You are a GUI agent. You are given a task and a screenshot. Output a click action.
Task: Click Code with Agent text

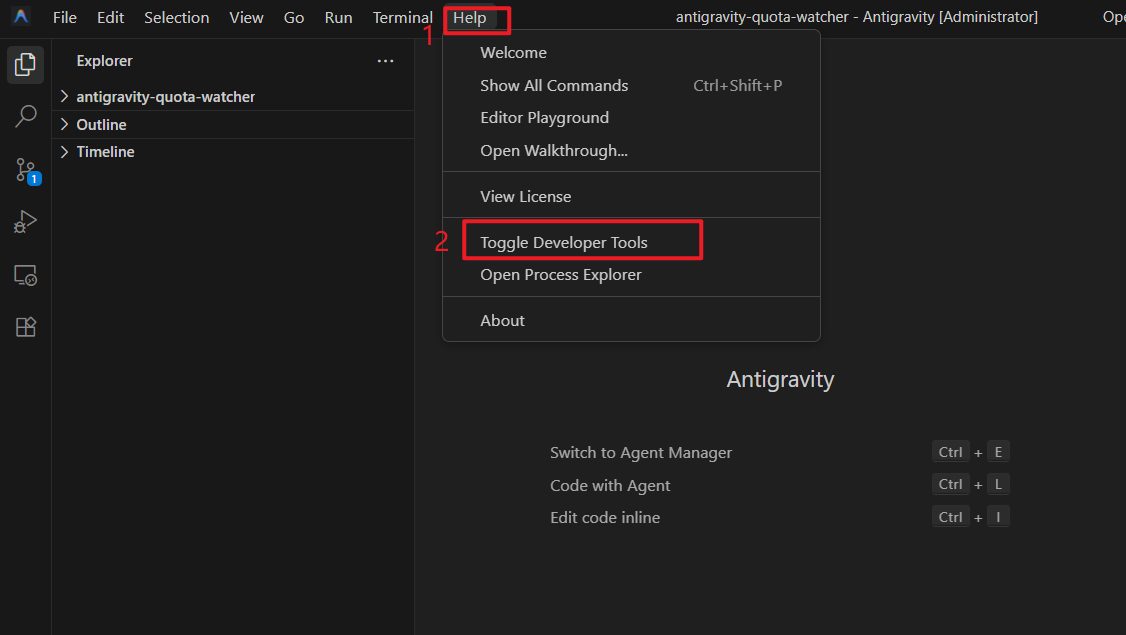pos(610,486)
